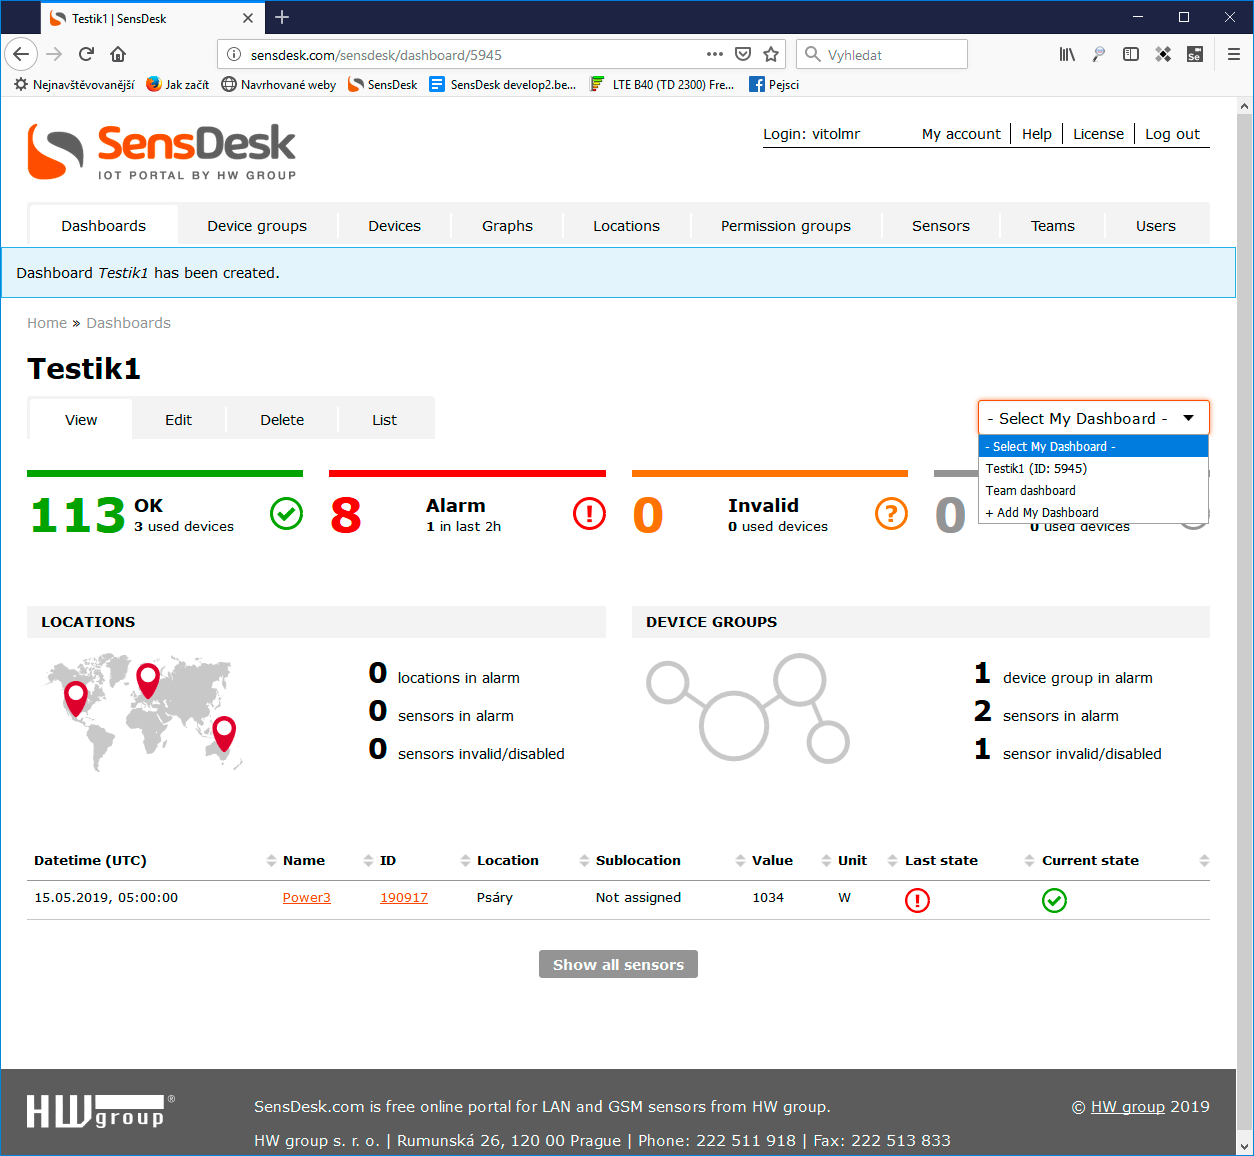
Task: Open the My account link
Action: 961,134
